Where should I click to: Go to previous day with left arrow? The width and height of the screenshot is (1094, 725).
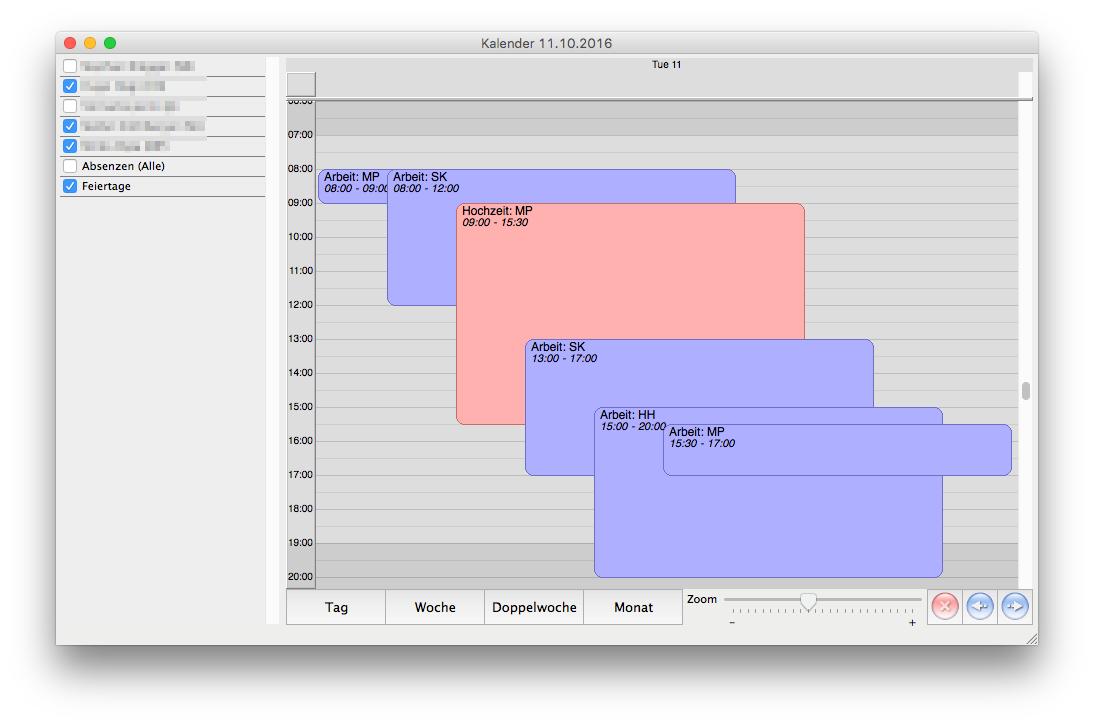click(x=980, y=607)
